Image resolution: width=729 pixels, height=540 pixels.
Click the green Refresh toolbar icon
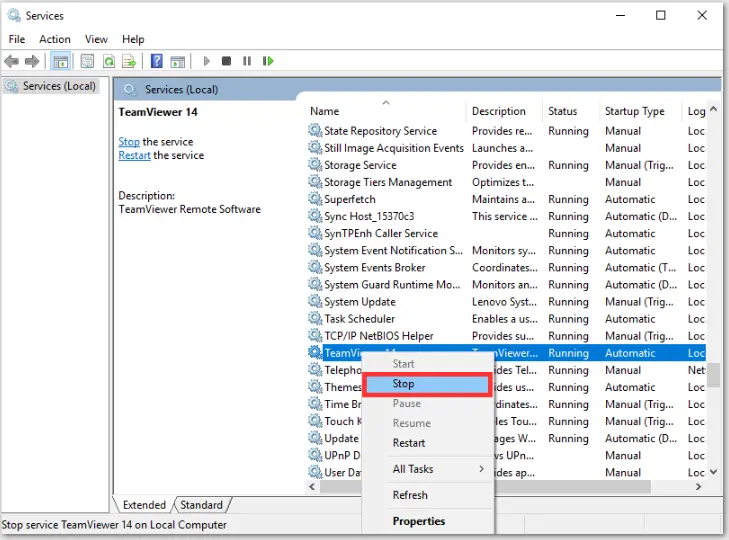pyautogui.click(x=109, y=61)
